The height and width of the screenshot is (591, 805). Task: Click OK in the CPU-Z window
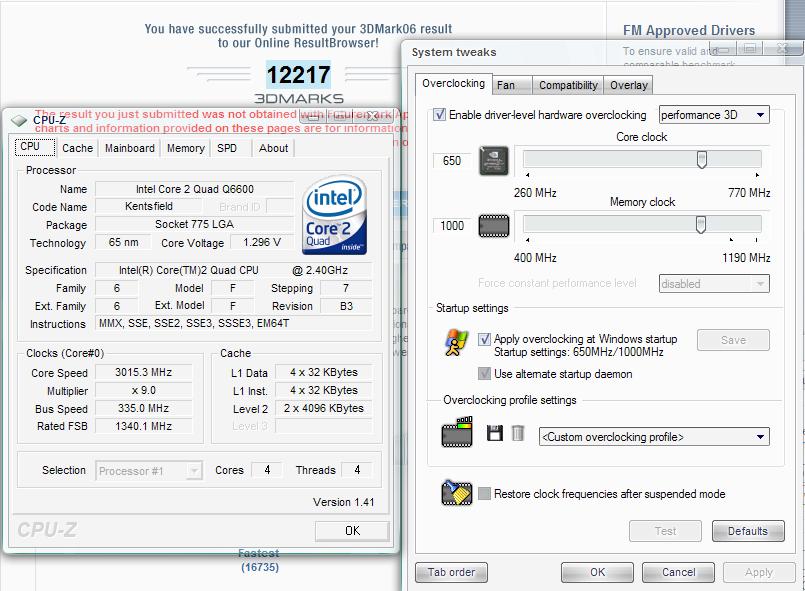click(352, 531)
